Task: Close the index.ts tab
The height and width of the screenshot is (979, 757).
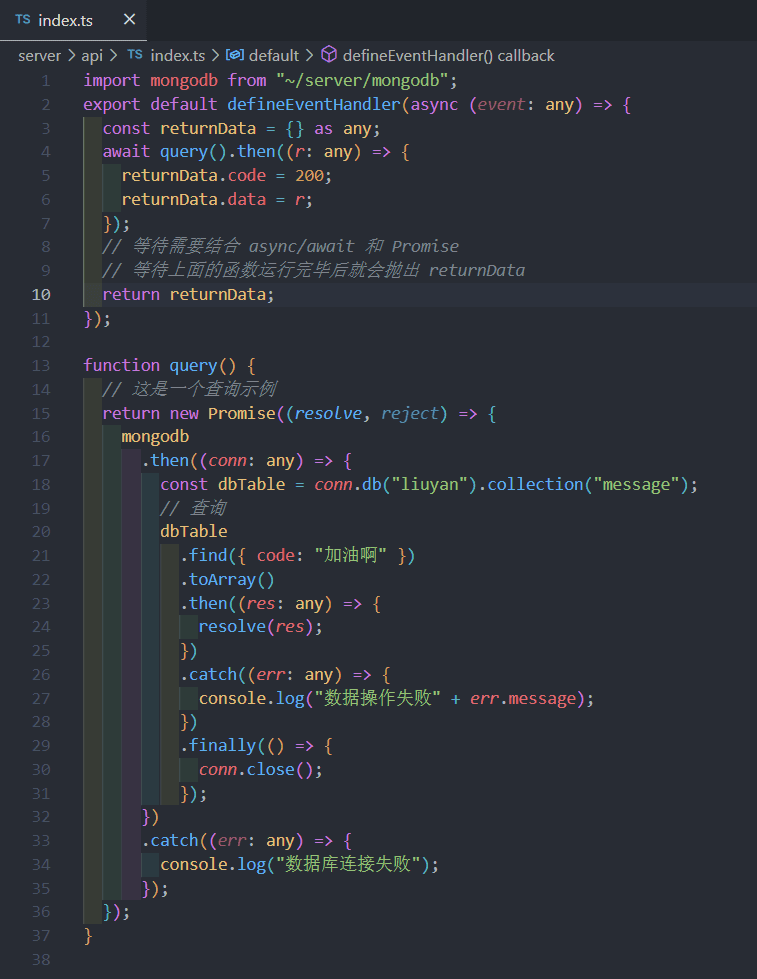Action: [x=129, y=19]
